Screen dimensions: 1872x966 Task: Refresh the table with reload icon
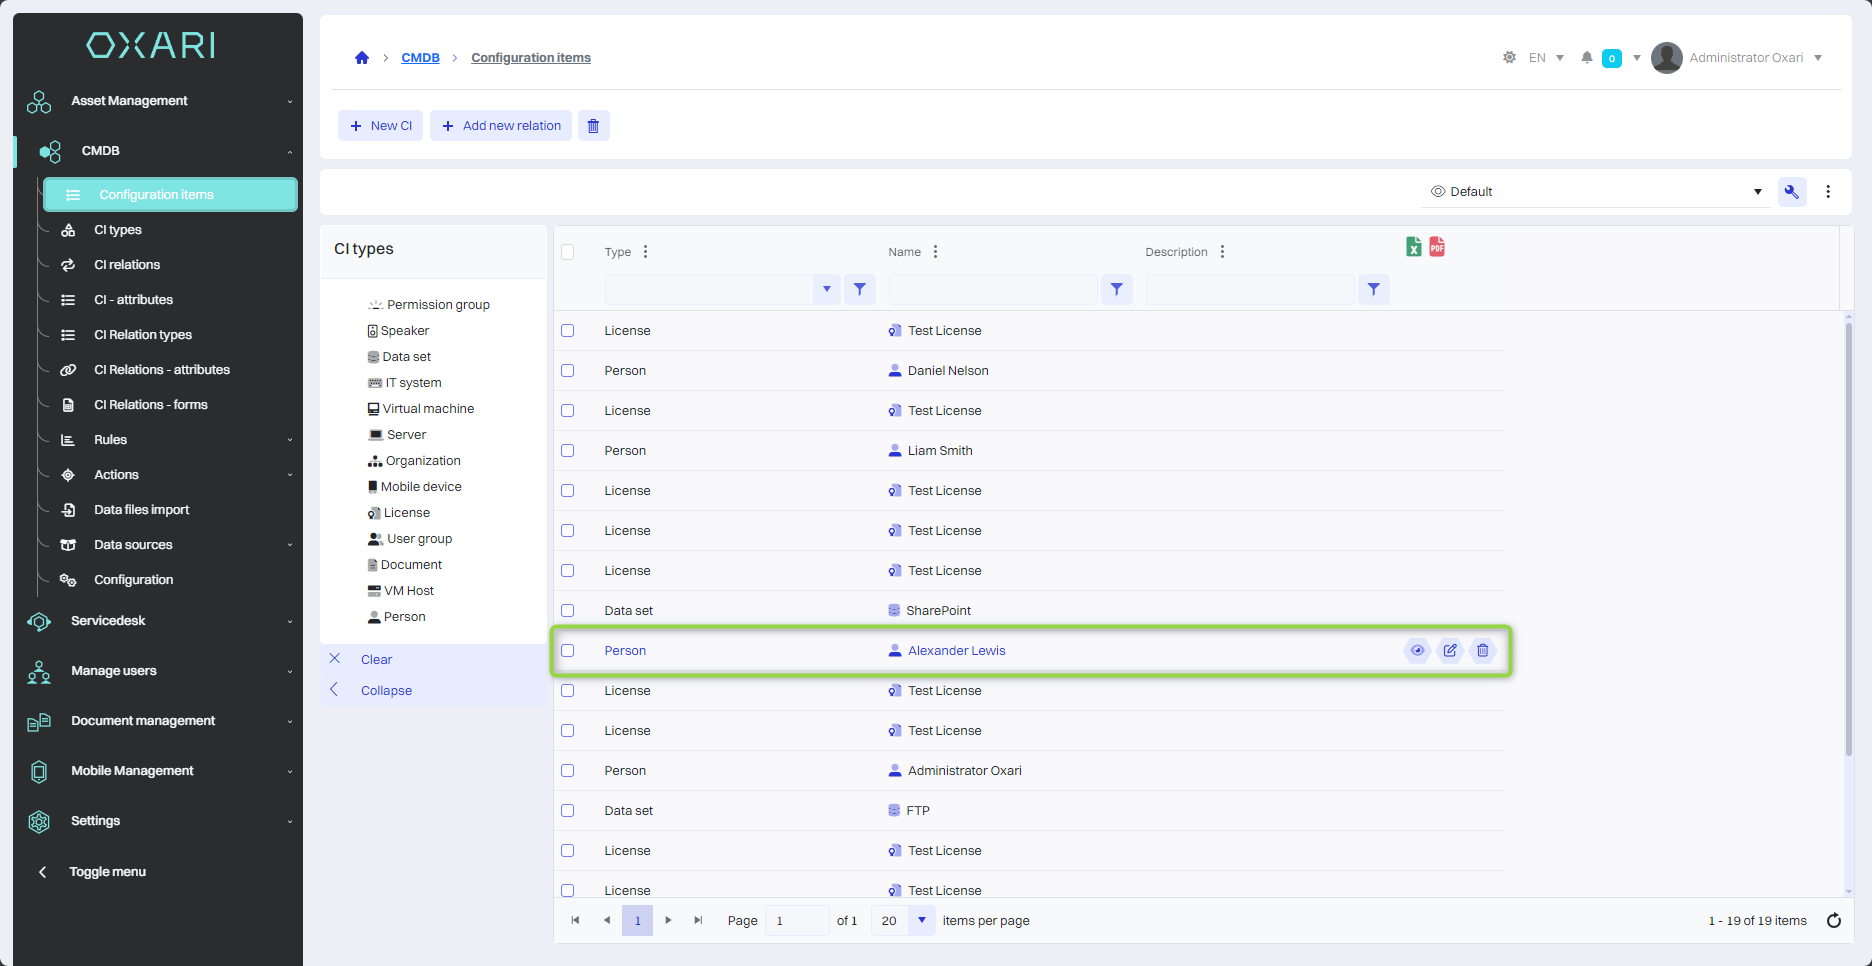pos(1834,921)
